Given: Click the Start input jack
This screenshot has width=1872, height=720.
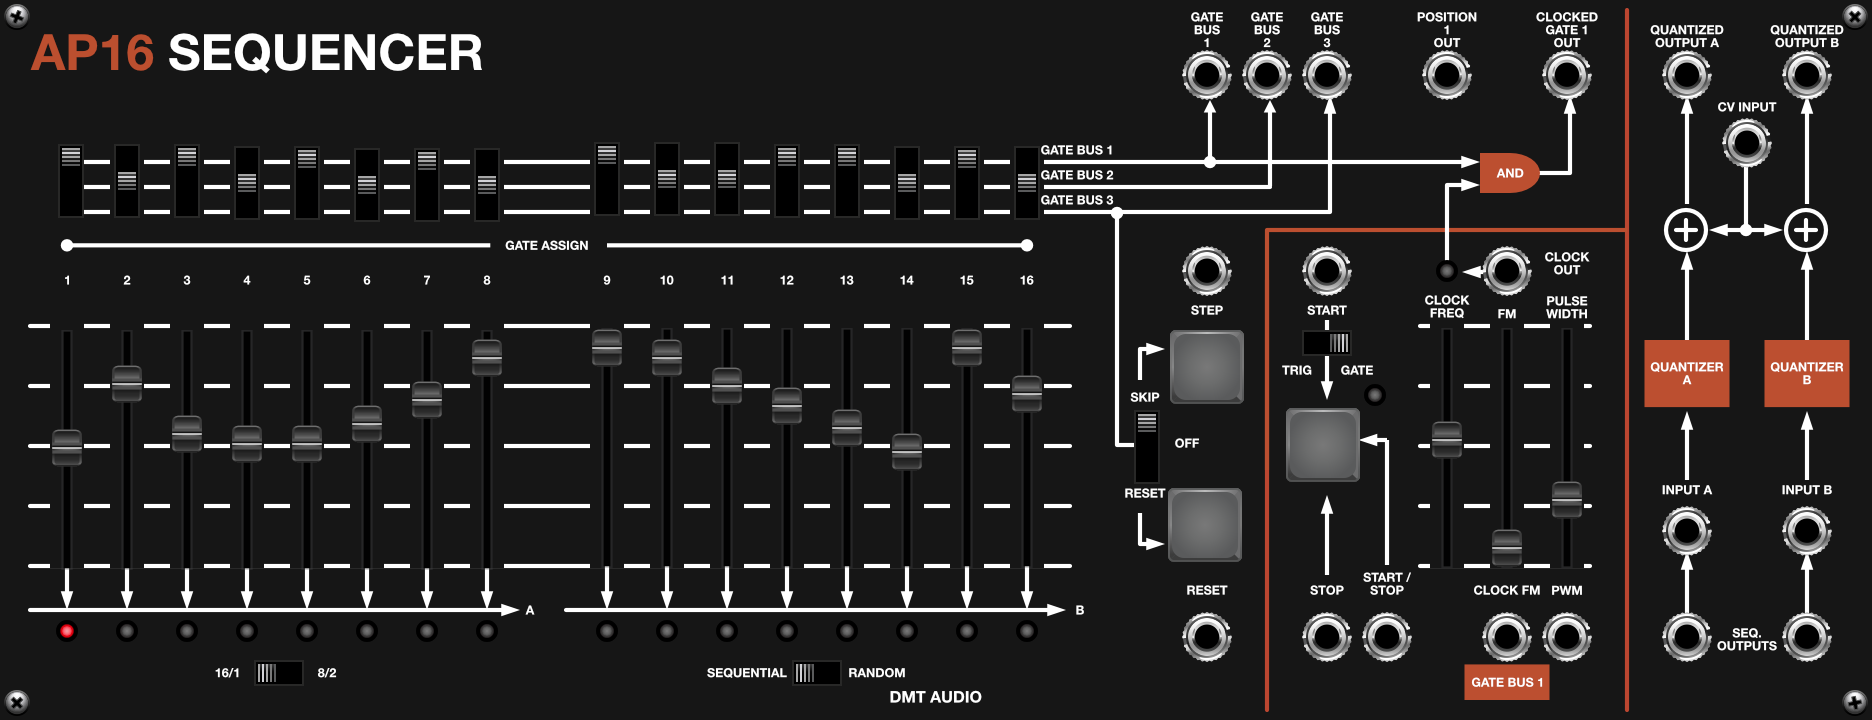Looking at the screenshot, I should pos(1327,270).
